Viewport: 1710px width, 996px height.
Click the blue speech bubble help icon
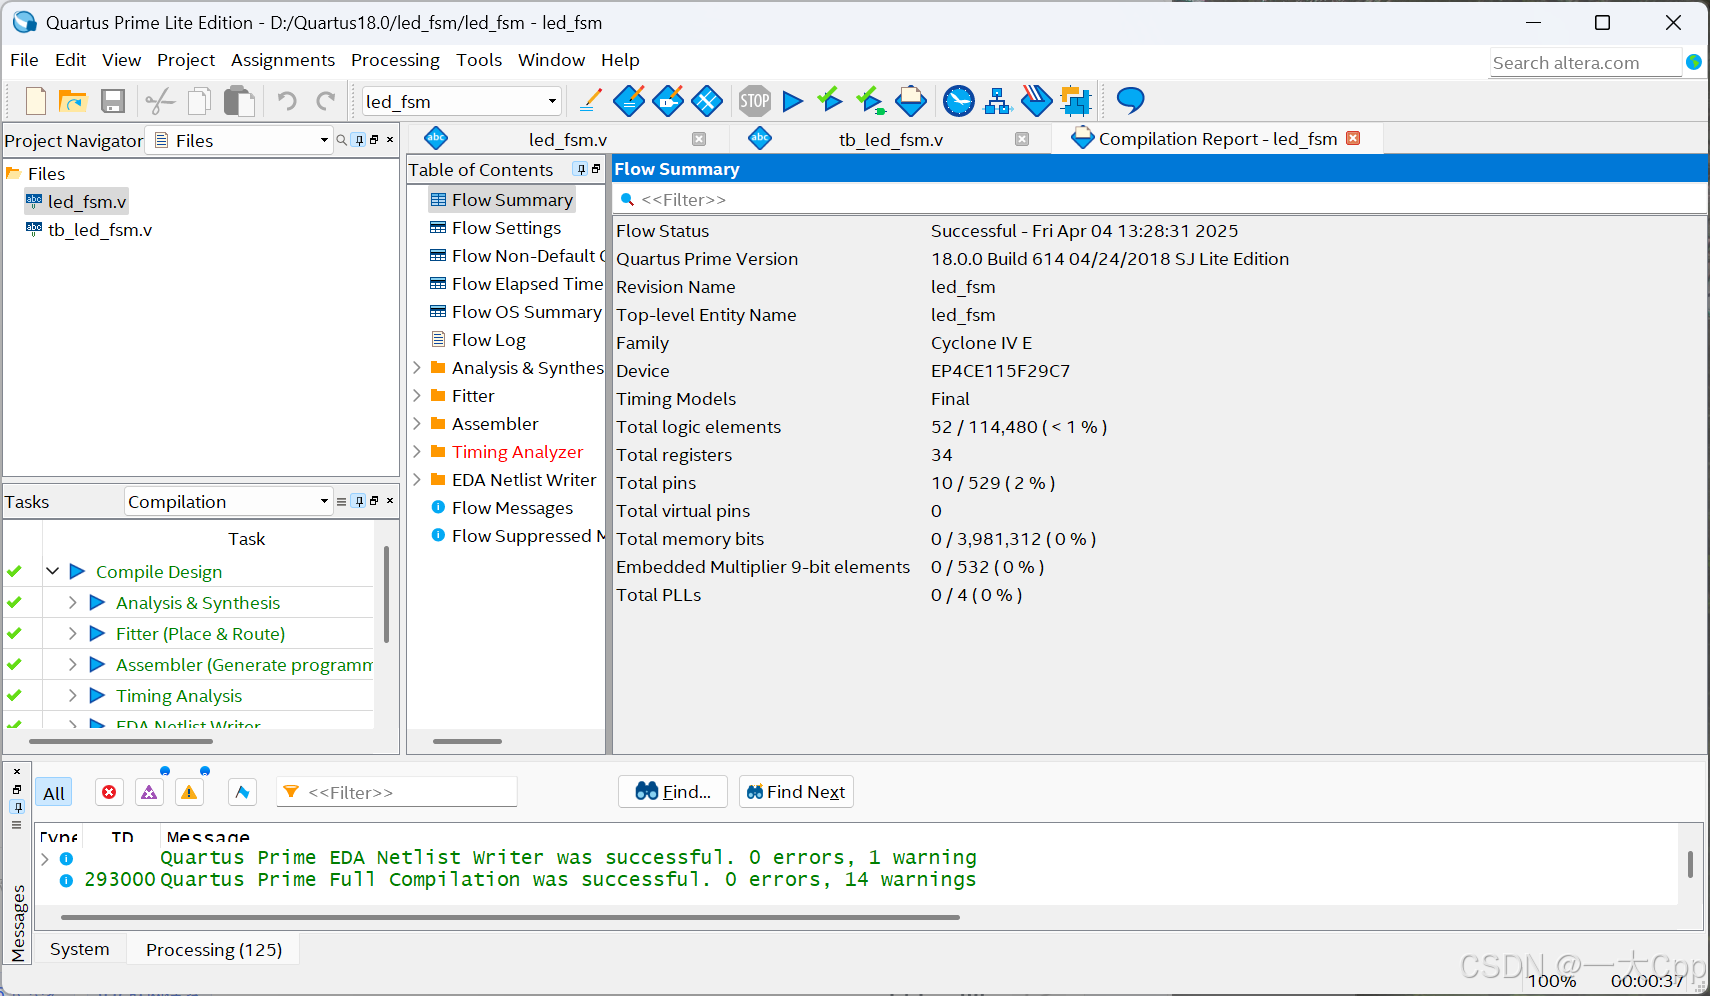(x=1131, y=100)
